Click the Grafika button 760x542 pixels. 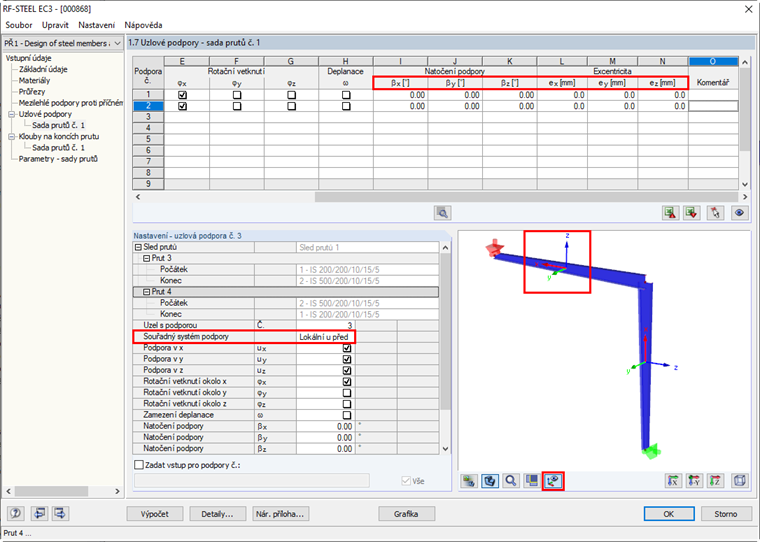click(406, 514)
